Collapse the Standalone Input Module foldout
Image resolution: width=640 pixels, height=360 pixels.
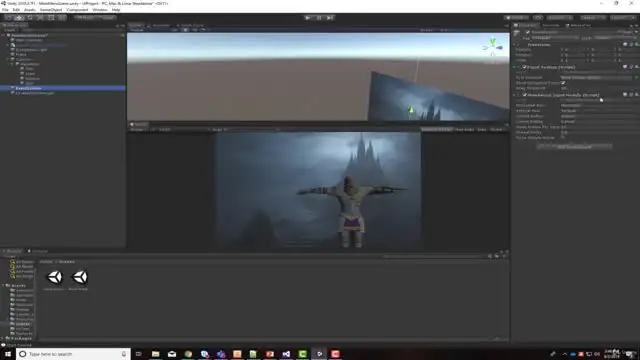pyautogui.click(x=515, y=95)
